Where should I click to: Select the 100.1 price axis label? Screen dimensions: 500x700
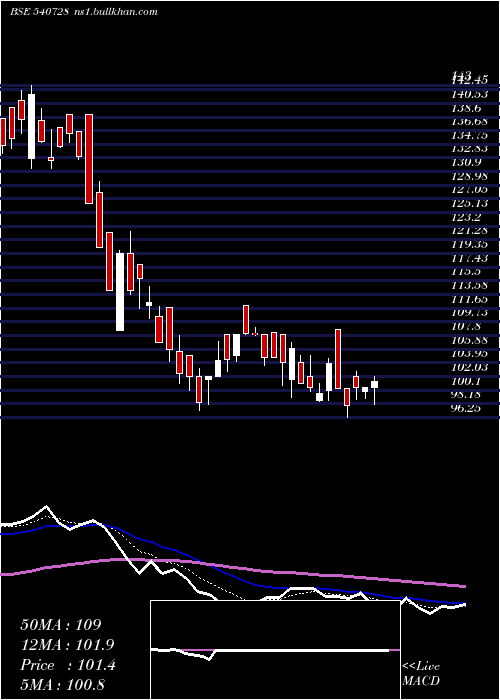[465, 381]
